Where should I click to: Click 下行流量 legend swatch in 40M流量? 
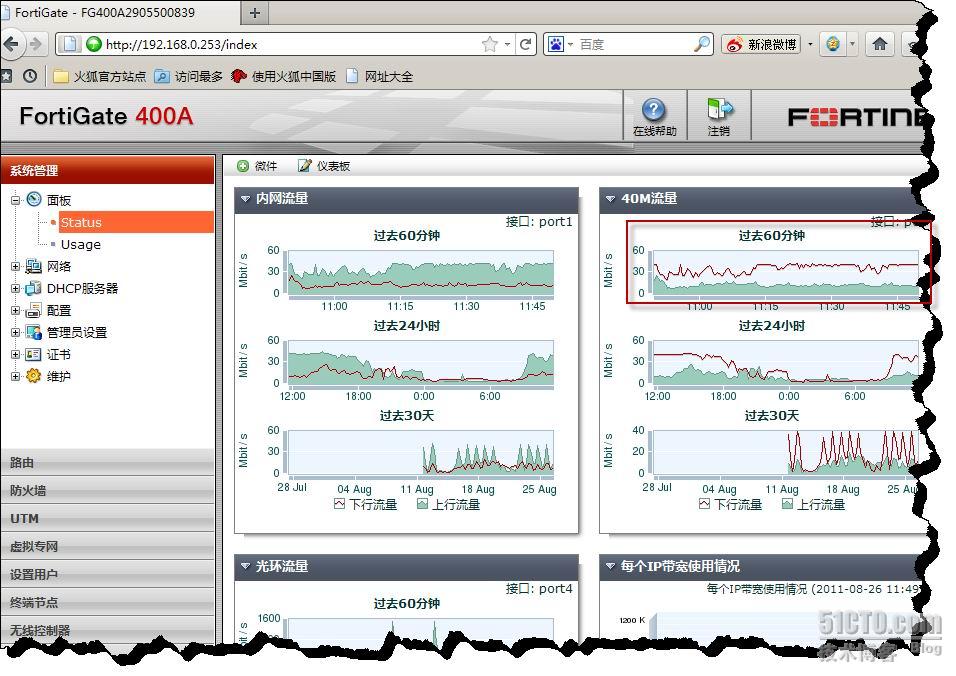pos(704,504)
